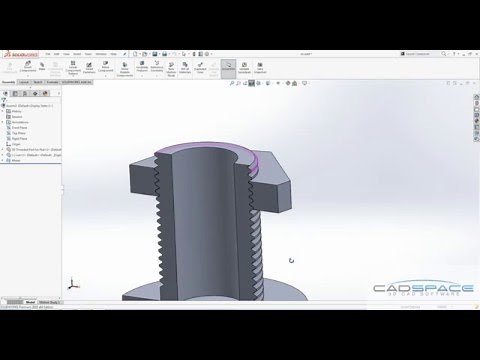Click the Take Snapshot tool

coord(260,68)
